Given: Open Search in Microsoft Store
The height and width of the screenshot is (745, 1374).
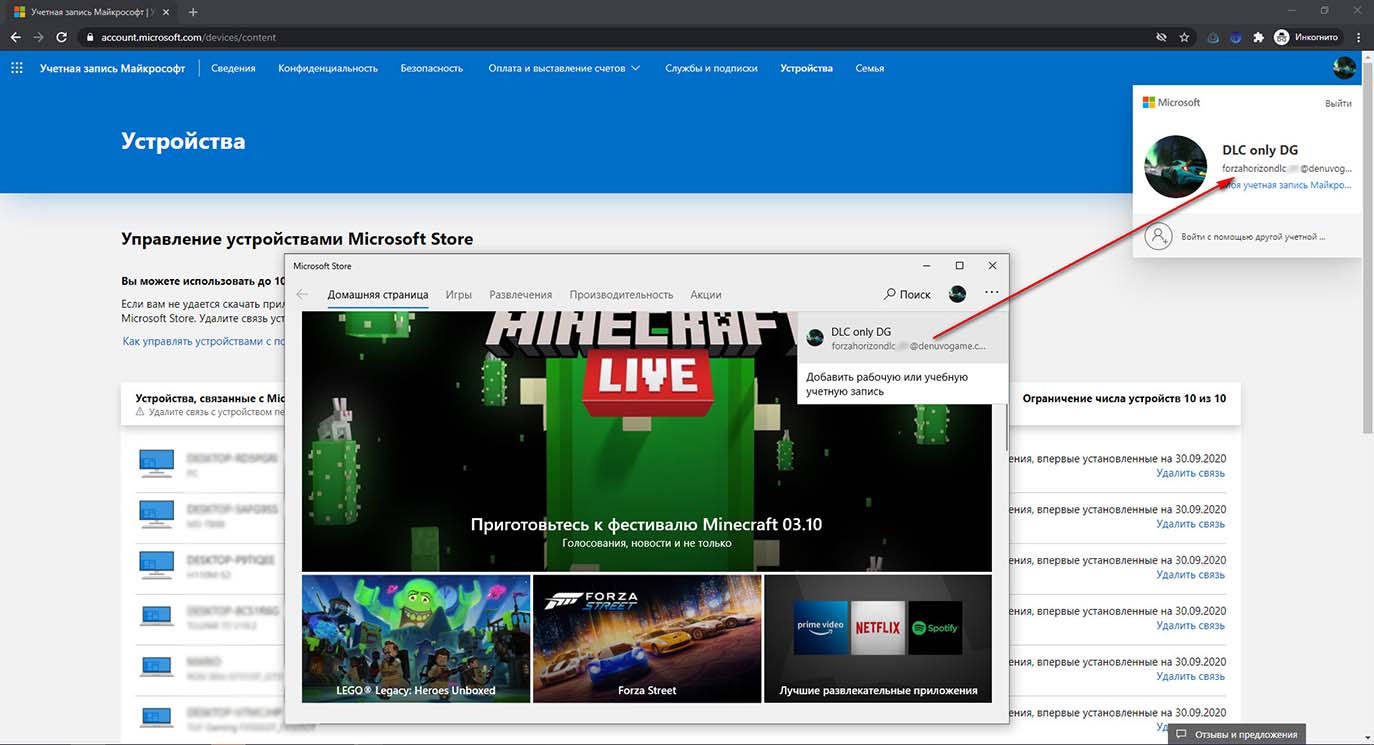Looking at the screenshot, I should coord(907,294).
